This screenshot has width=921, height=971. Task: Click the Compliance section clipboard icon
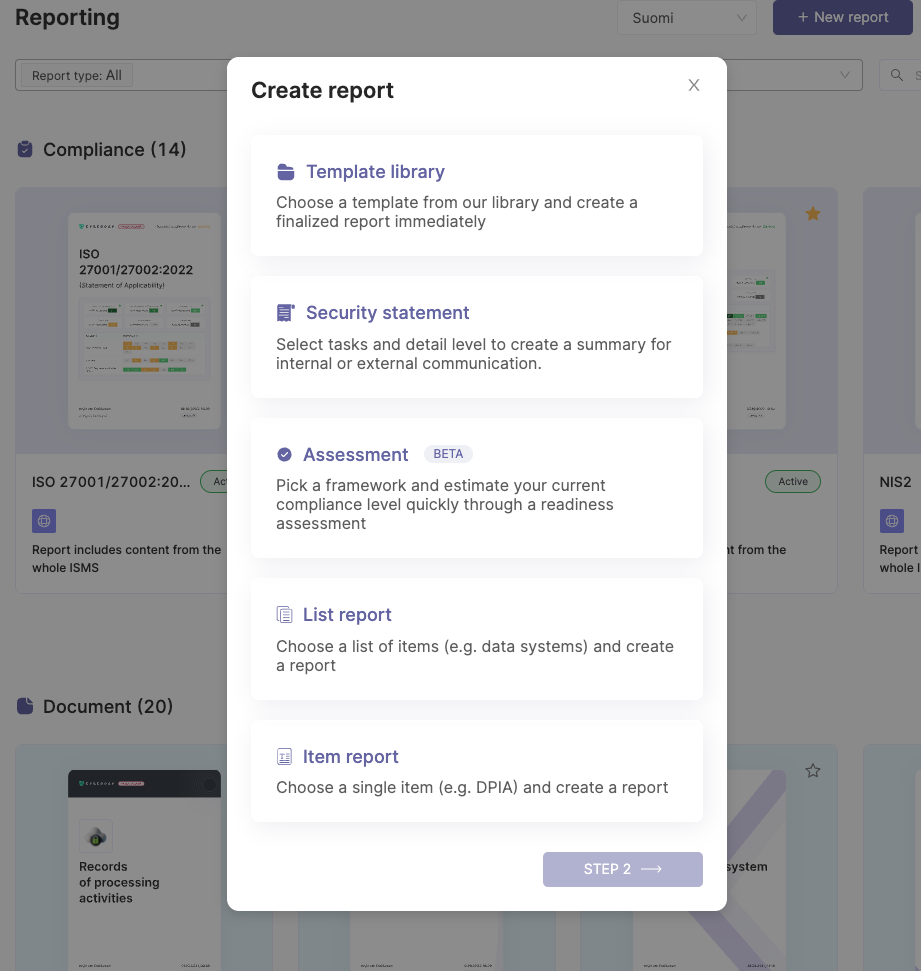pos(25,149)
